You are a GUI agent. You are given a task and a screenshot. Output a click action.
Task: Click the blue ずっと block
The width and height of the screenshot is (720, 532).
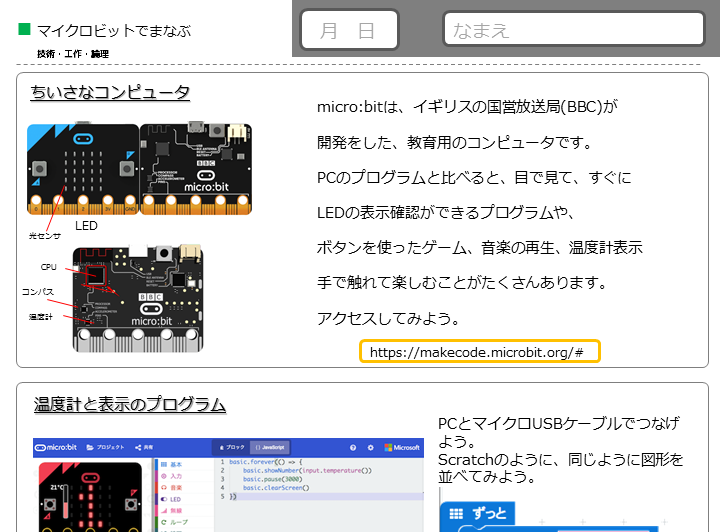point(477,513)
